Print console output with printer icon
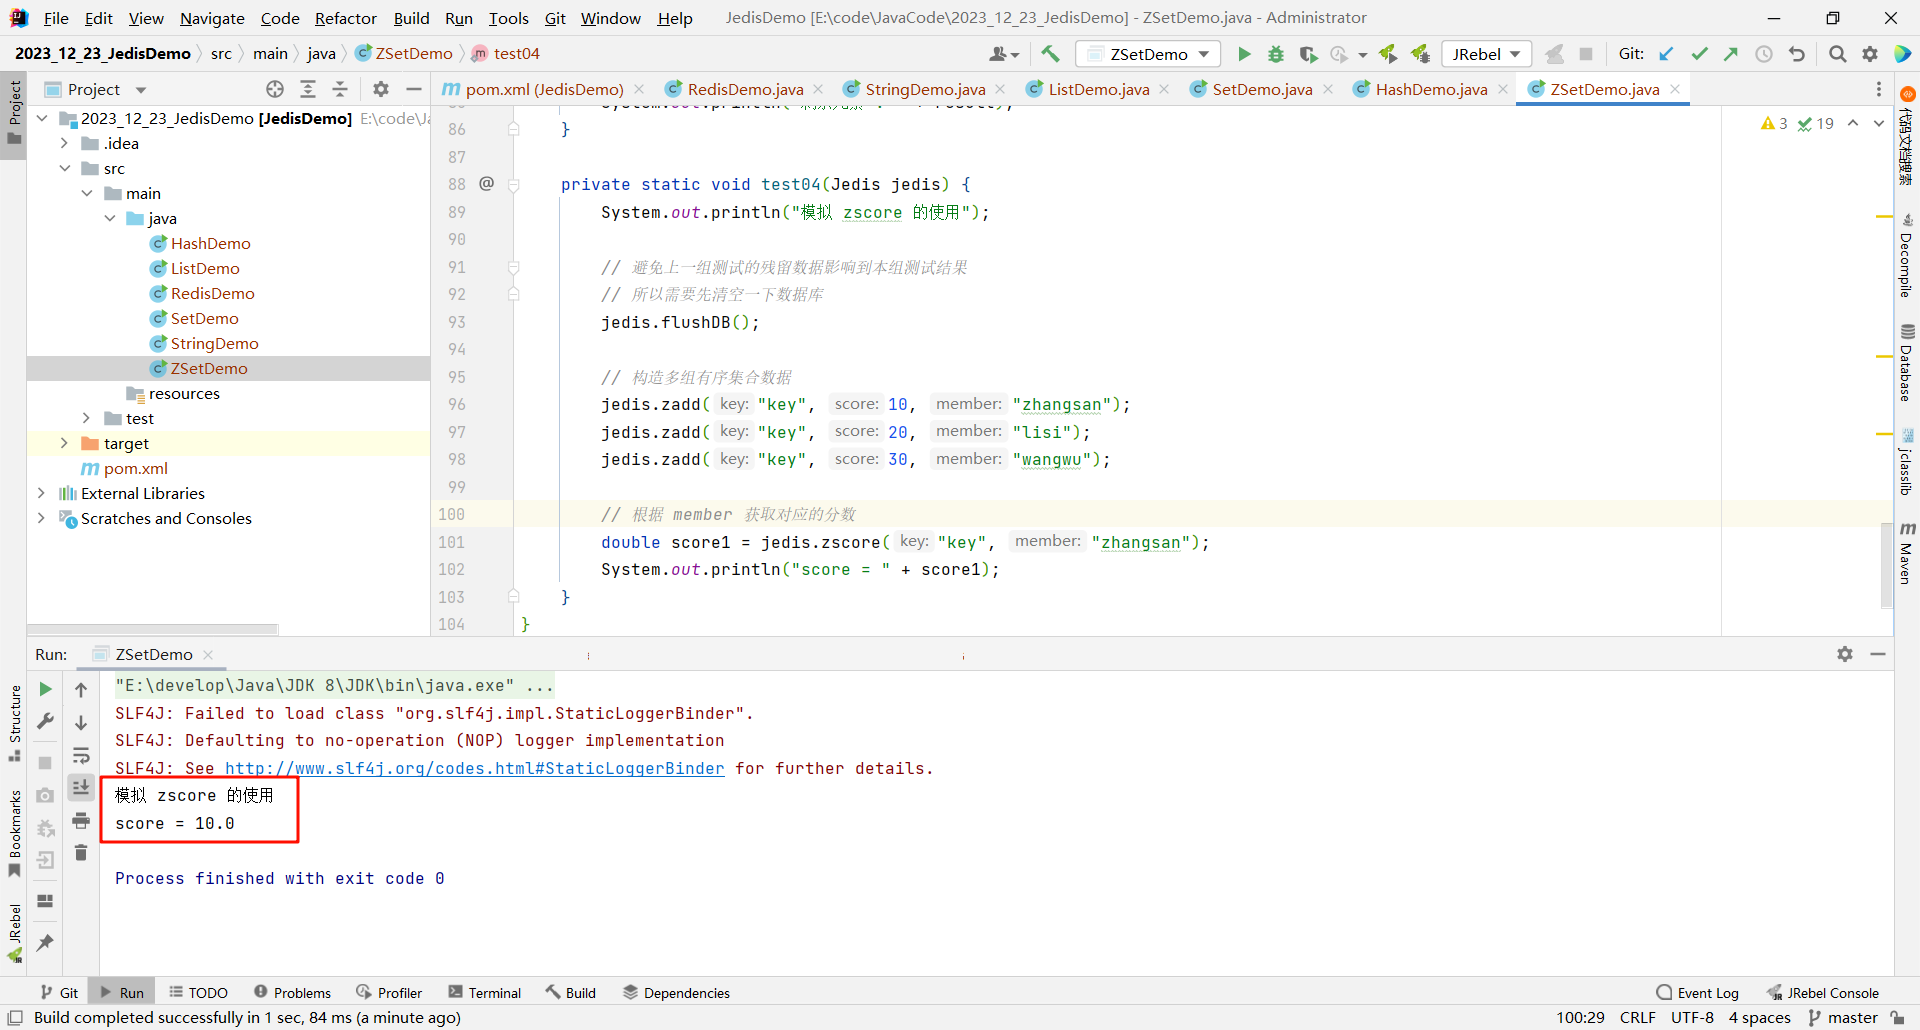Viewport: 1920px width, 1030px height. coord(81,820)
